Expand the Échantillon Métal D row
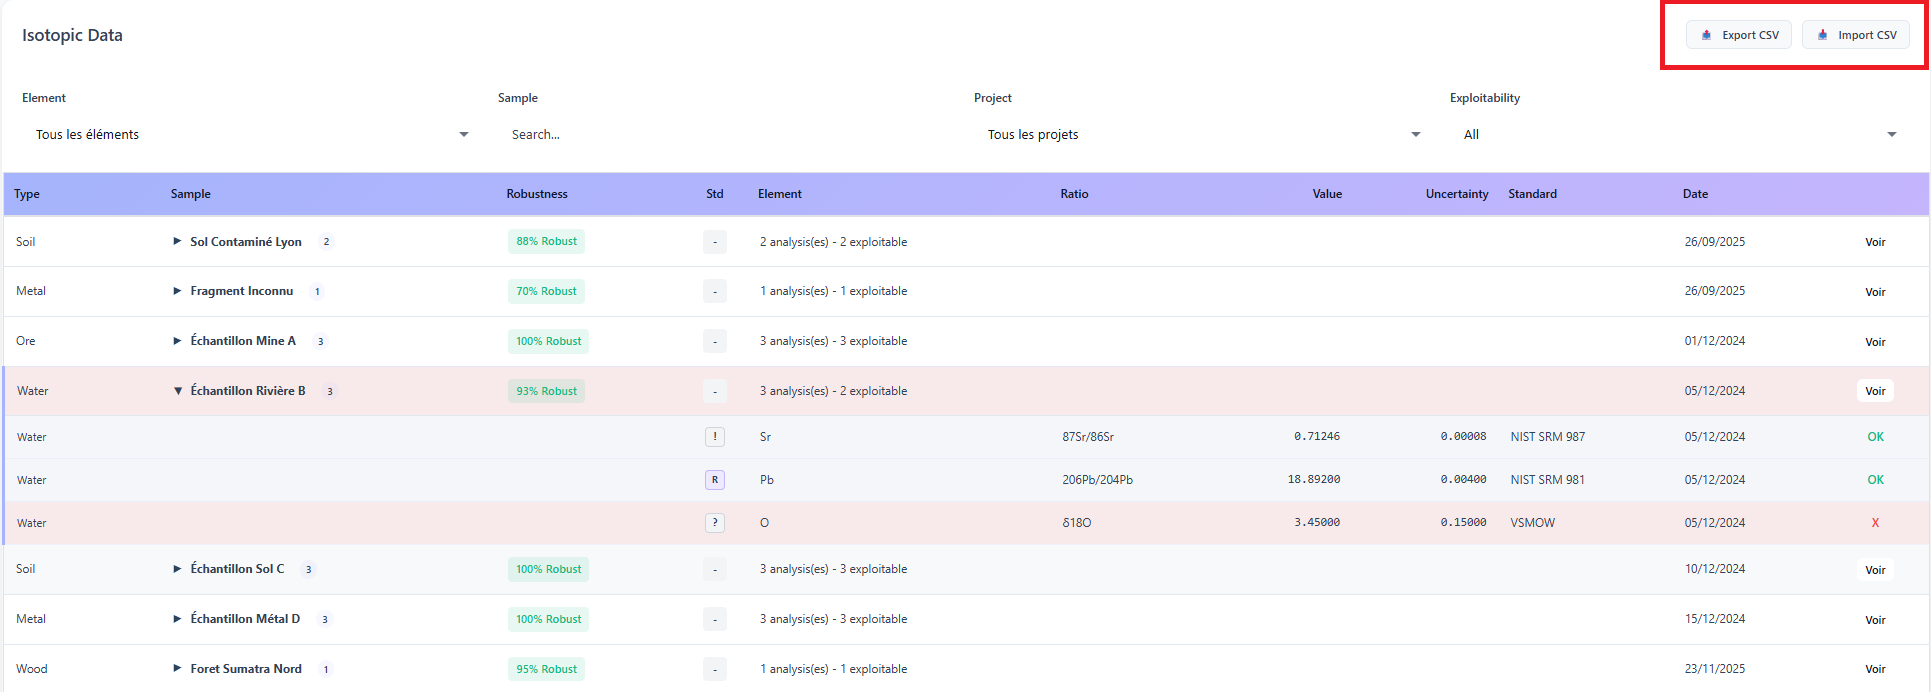The height and width of the screenshot is (692, 1931). 177,619
